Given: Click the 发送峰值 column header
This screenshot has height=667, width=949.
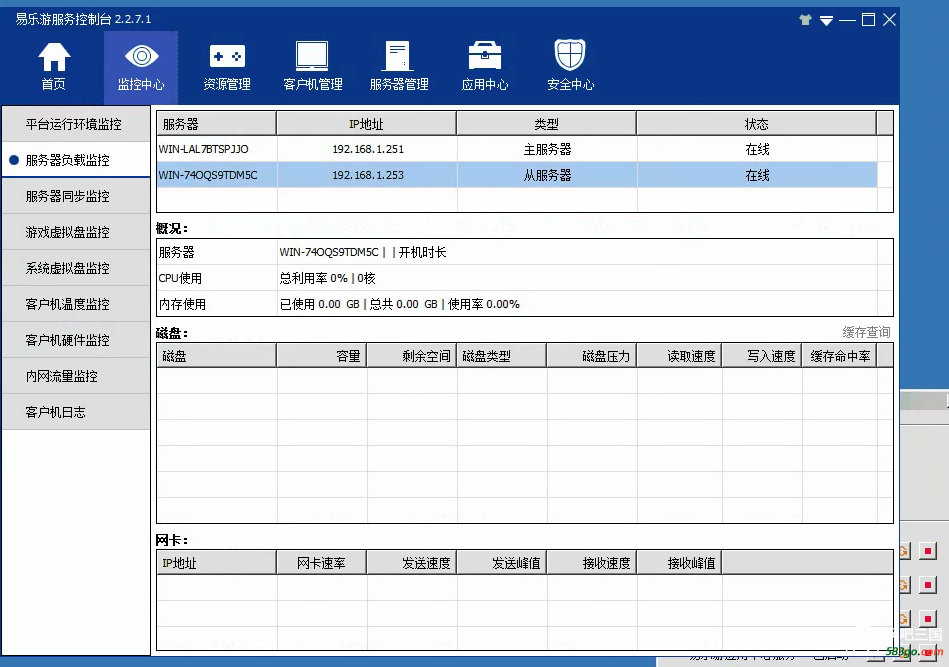Looking at the screenshot, I should click(x=502, y=563).
